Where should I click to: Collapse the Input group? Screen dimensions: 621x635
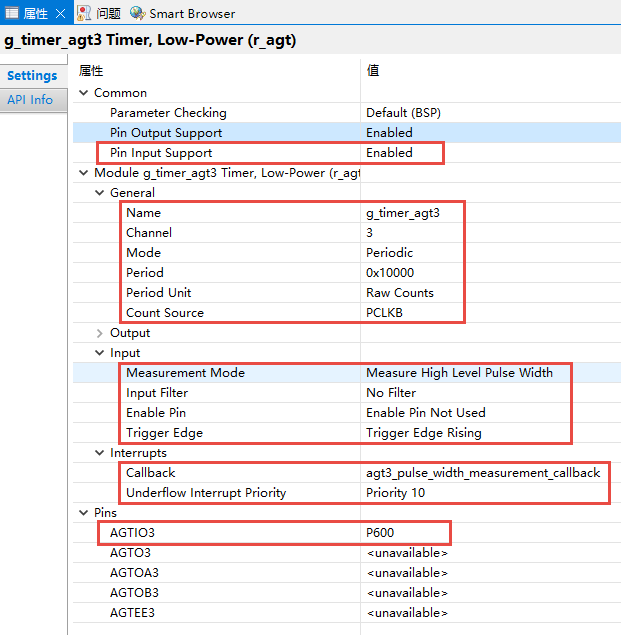(x=100, y=353)
